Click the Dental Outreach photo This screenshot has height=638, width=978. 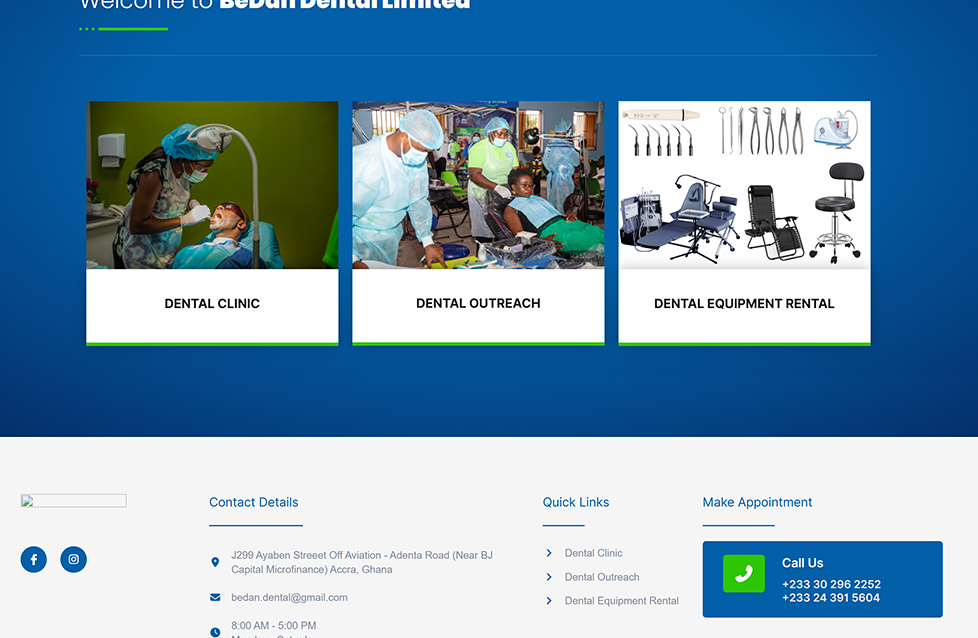[478, 185]
